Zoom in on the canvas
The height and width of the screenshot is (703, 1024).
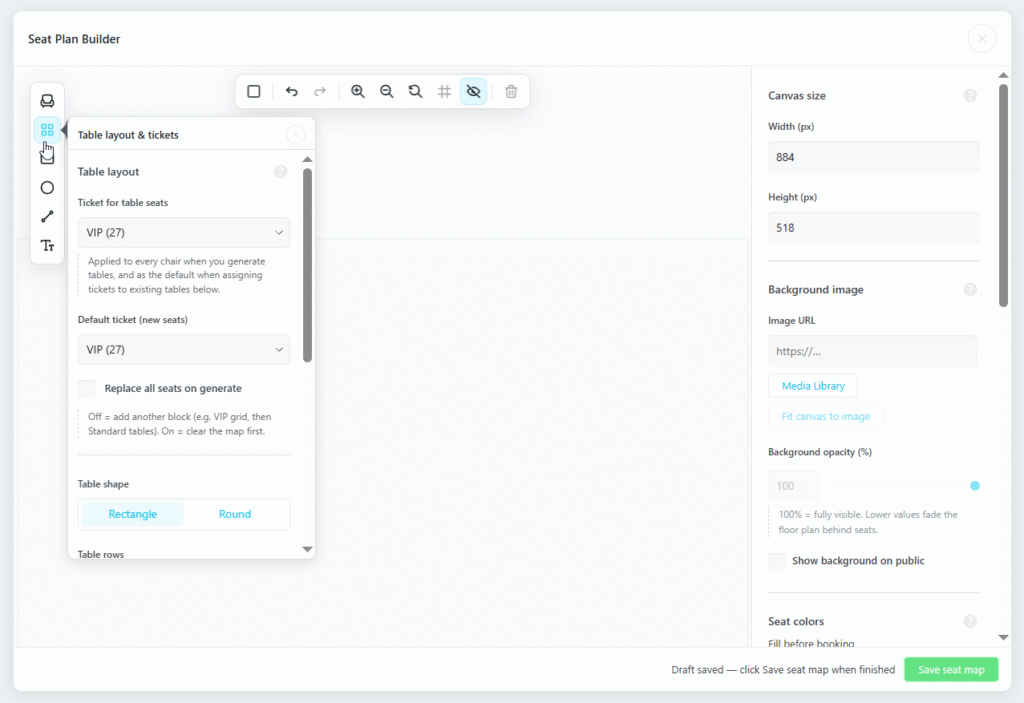(x=358, y=91)
